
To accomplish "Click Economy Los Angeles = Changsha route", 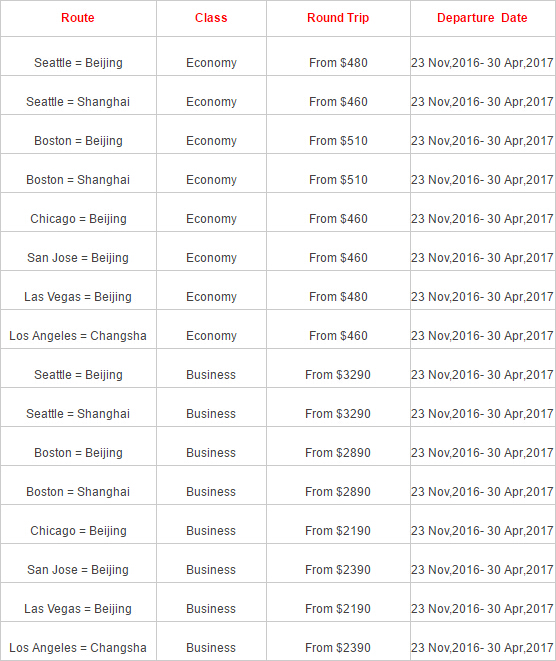I will pyautogui.click(x=78, y=336).
